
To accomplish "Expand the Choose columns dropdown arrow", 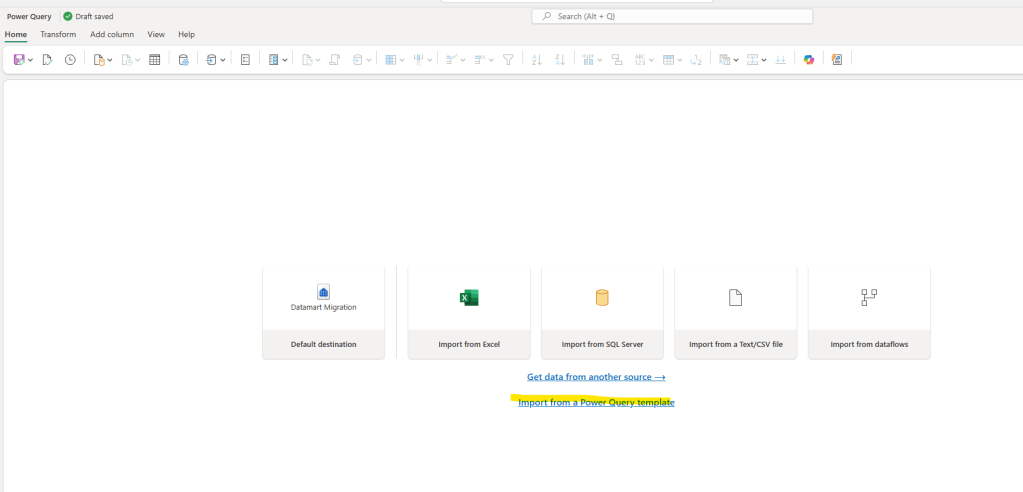I will coord(402,60).
